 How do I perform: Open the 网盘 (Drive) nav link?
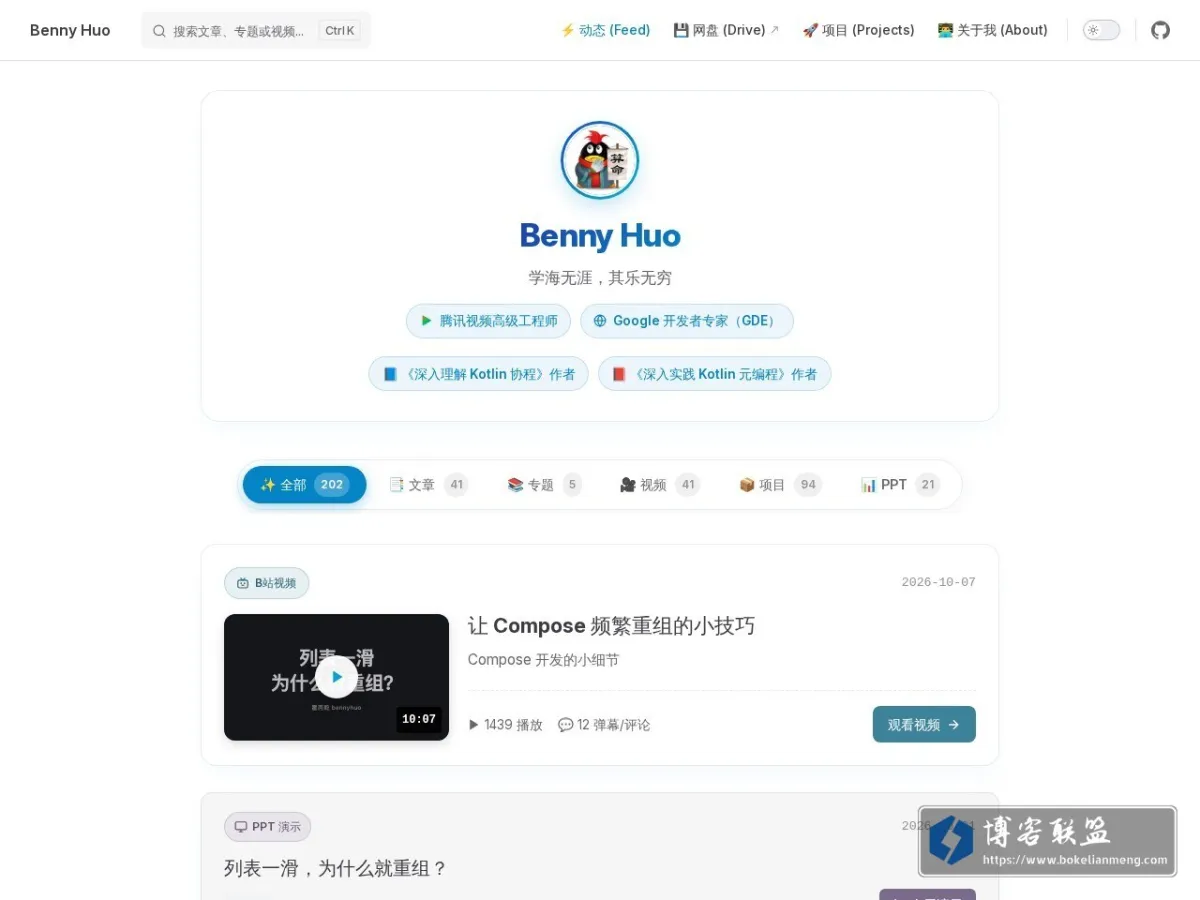726,30
